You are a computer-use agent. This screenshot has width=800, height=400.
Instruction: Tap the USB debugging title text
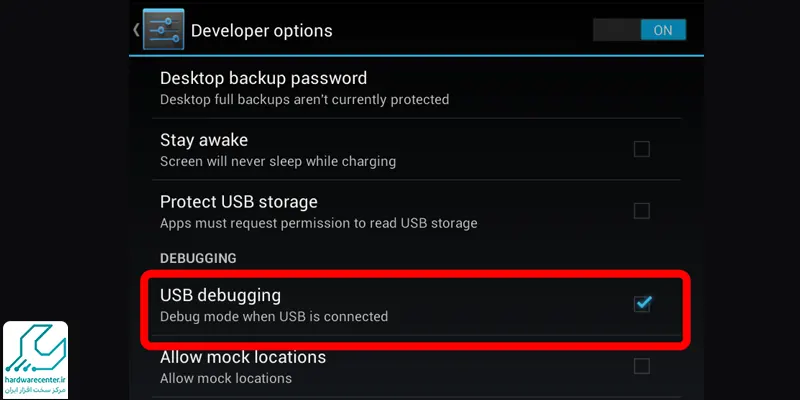coord(220,295)
